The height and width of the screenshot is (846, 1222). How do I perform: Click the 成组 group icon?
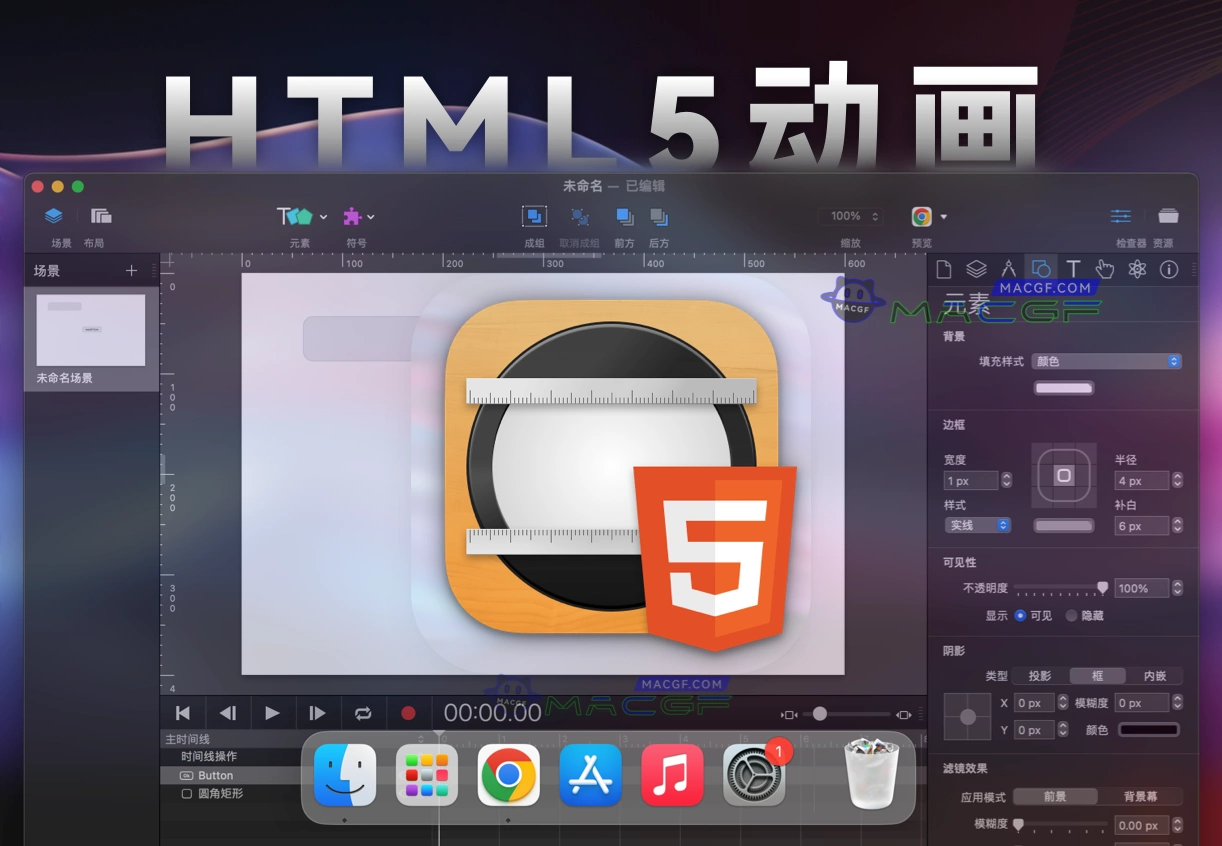tap(534, 216)
